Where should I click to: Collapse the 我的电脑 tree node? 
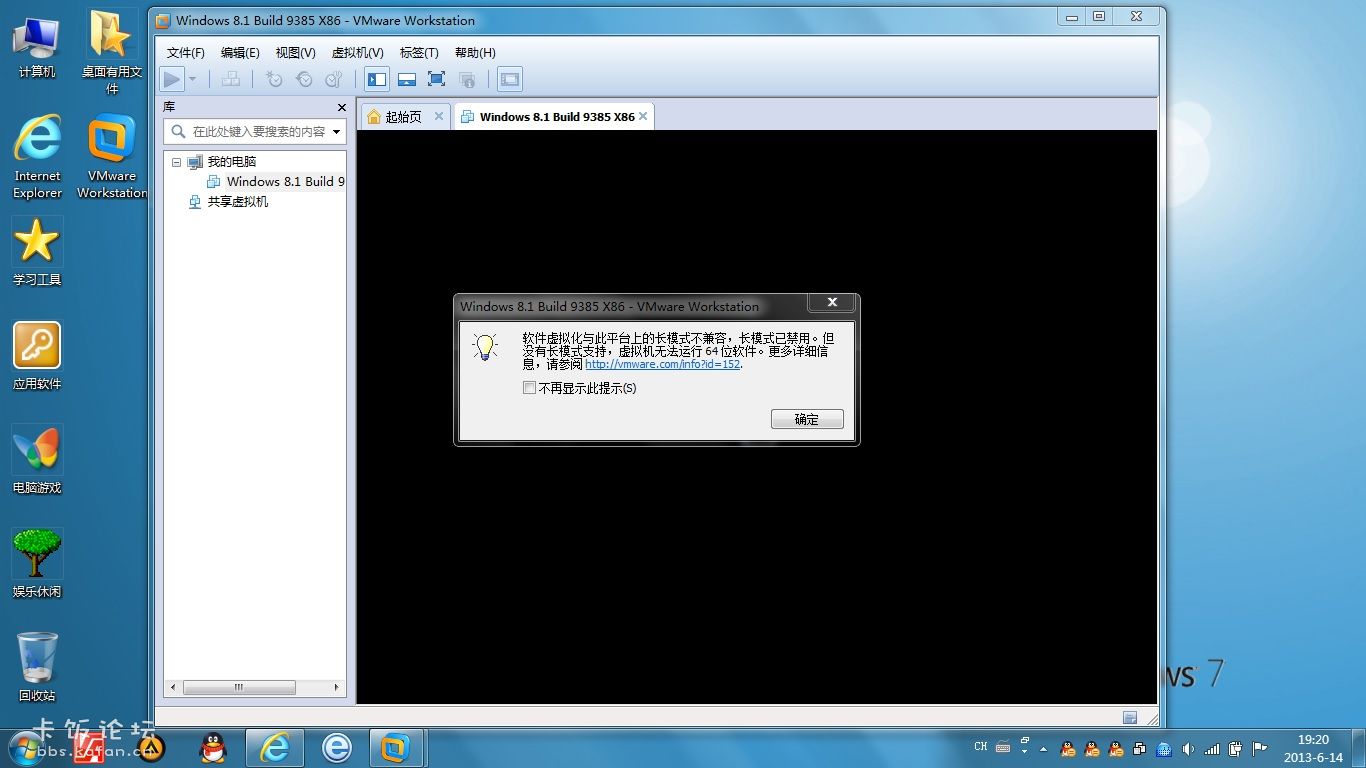click(177, 162)
